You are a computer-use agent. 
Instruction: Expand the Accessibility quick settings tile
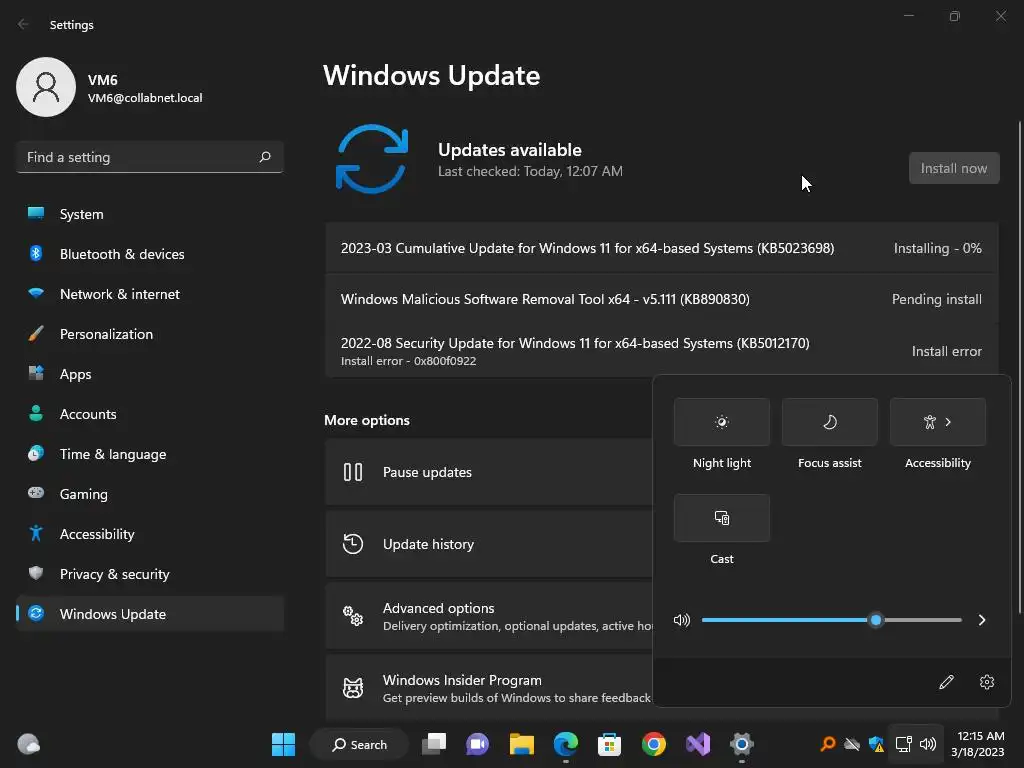938,422
